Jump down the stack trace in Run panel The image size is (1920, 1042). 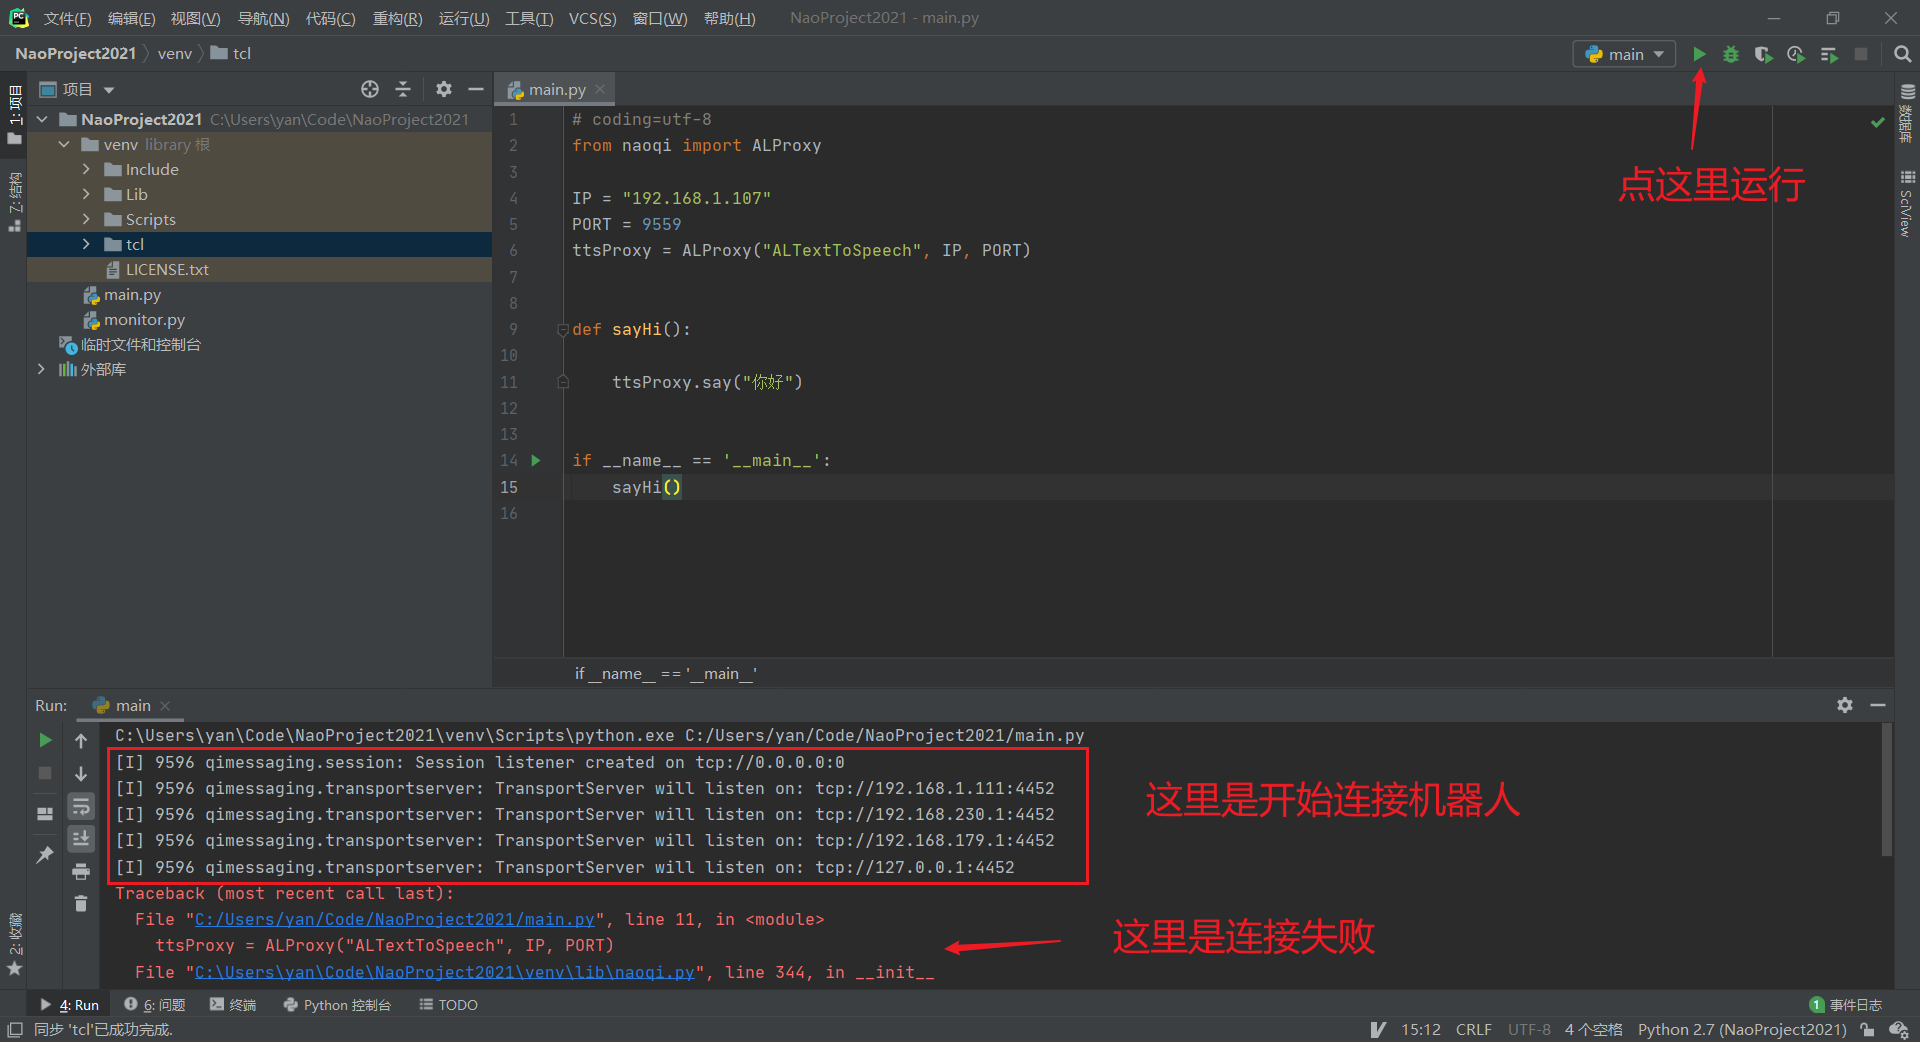pos(81,773)
